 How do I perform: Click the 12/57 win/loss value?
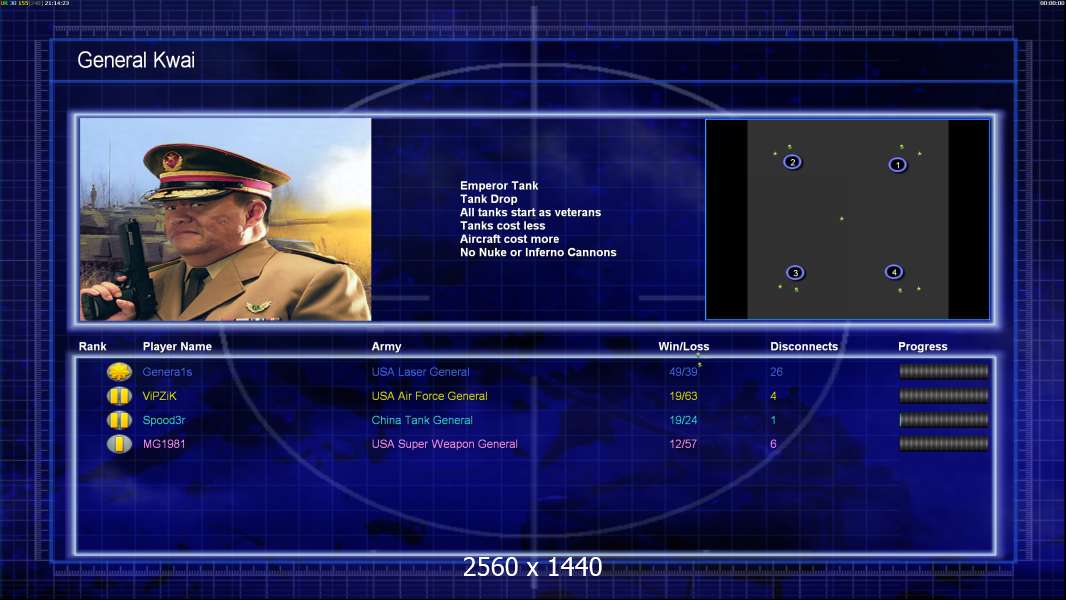[683, 444]
